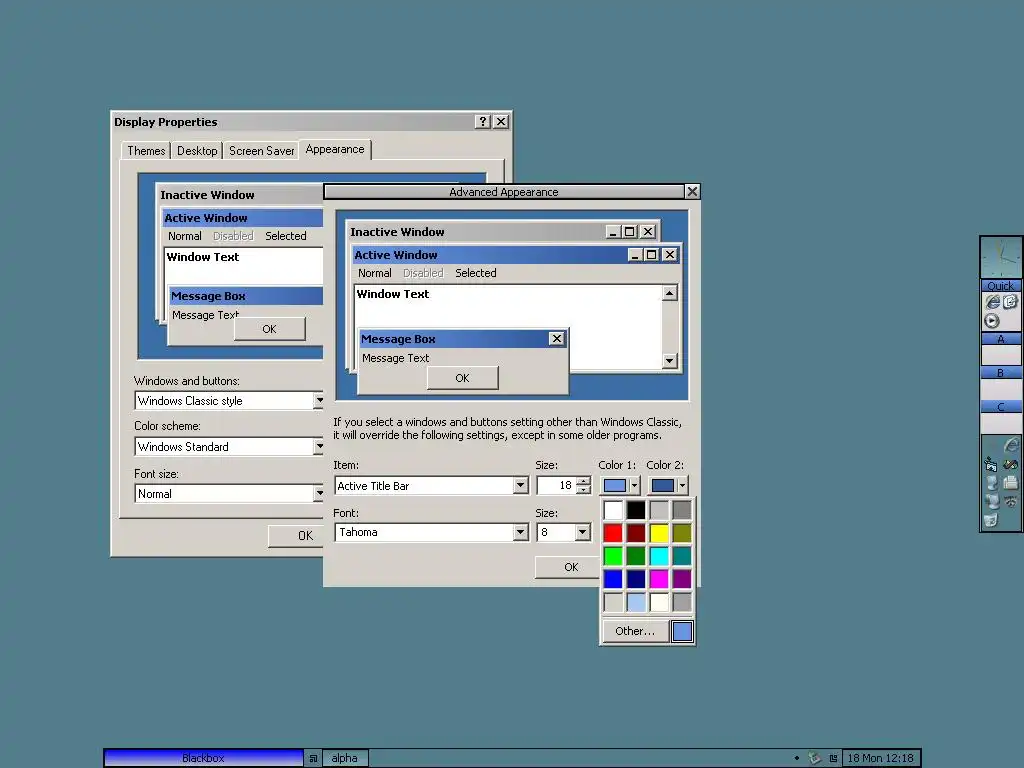Pick the black swatch in the palette
Screen dimensions: 1024x768
click(636, 510)
